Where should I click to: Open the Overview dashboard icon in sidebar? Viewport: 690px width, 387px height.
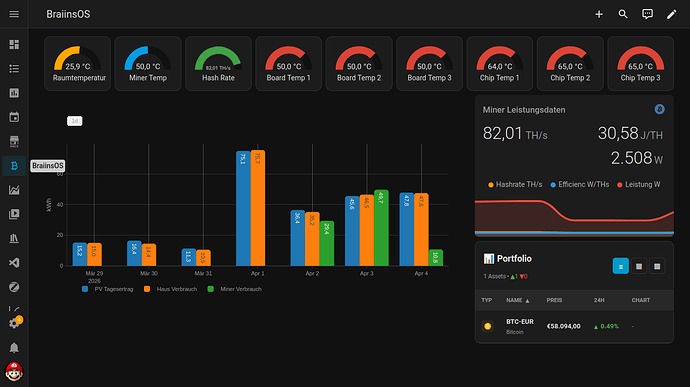[x=14, y=44]
